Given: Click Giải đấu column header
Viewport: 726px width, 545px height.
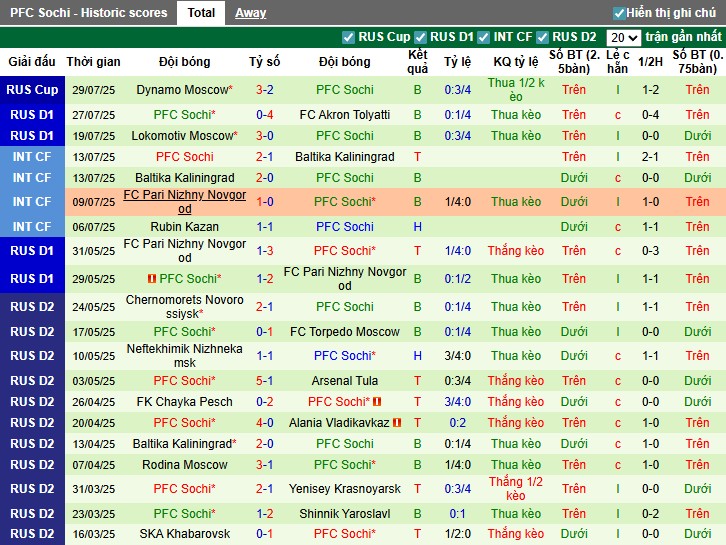Looking at the screenshot, I should 32,62.
